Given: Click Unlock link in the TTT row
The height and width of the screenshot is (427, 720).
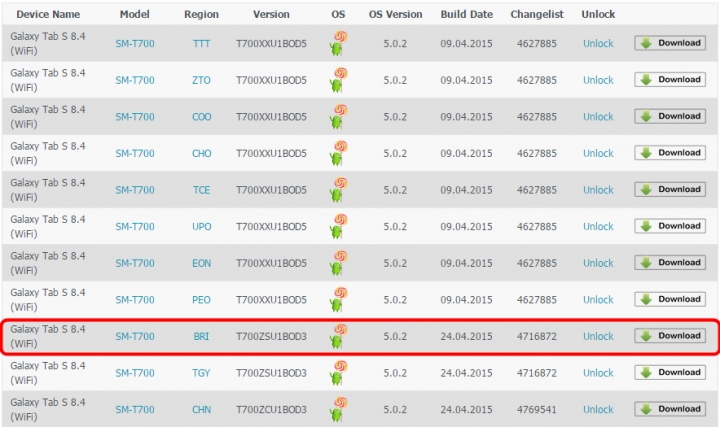Looking at the screenshot, I should point(598,44).
